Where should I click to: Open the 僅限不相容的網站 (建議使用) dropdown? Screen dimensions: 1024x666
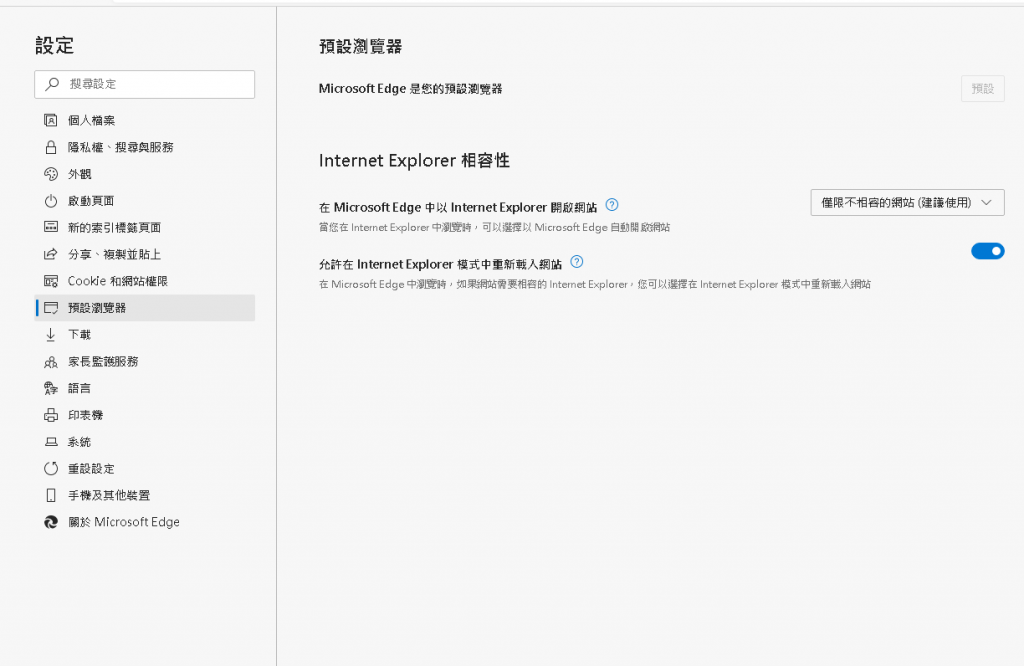pos(907,202)
